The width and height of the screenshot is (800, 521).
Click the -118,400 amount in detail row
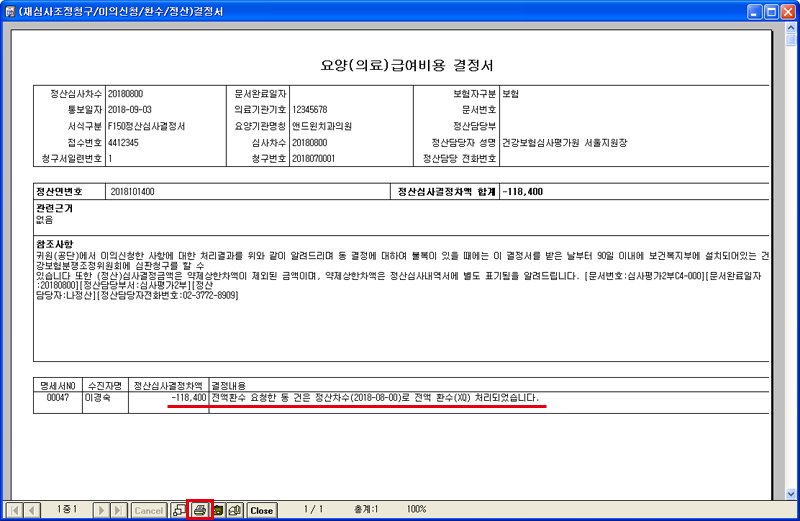coord(188,397)
